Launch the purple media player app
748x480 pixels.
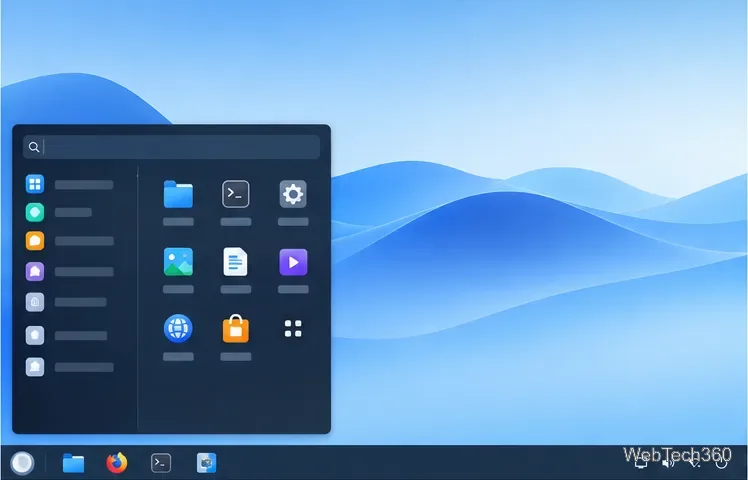pyautogui.click(x=293, y=262)
